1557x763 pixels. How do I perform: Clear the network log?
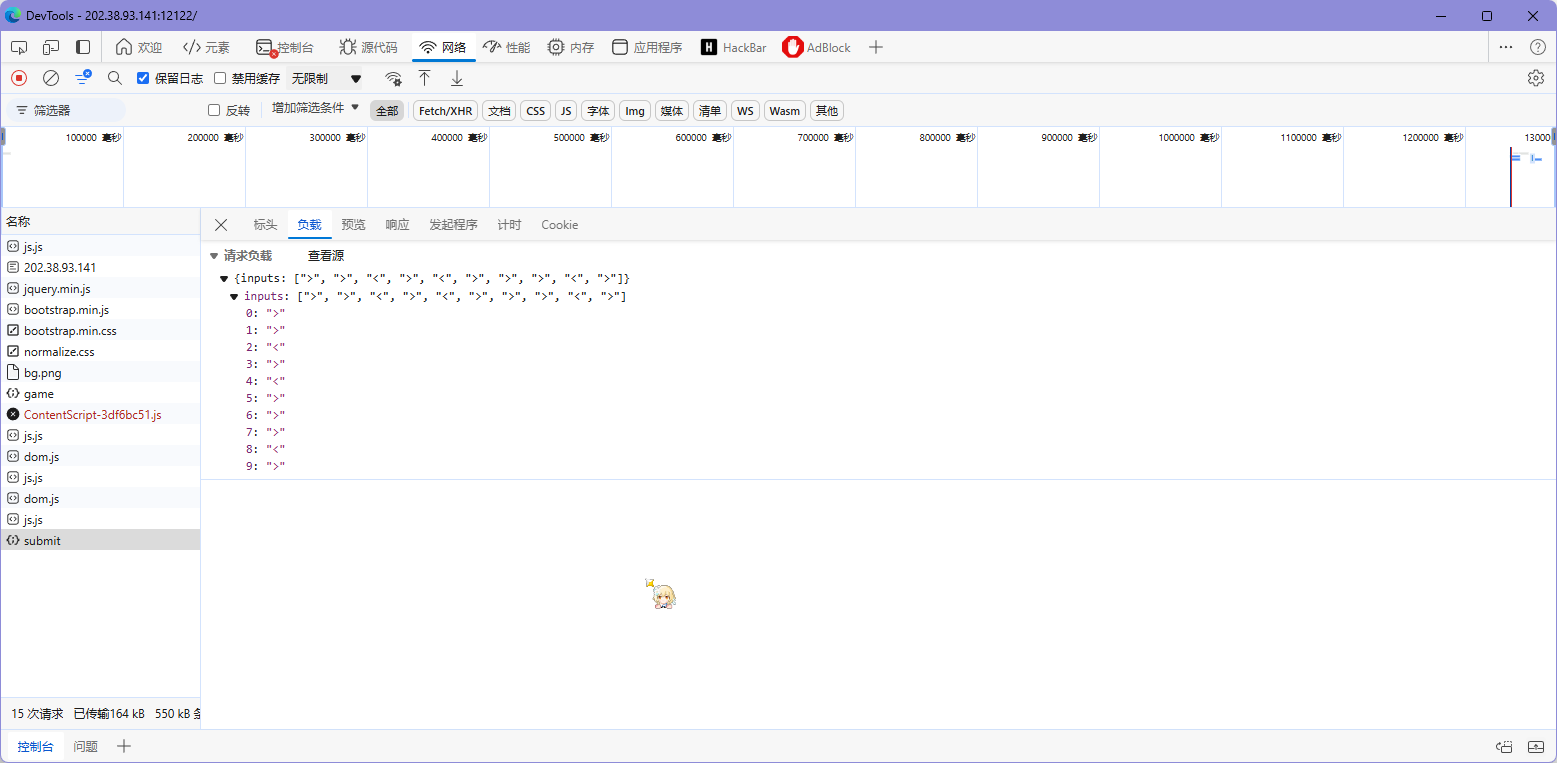51,78
